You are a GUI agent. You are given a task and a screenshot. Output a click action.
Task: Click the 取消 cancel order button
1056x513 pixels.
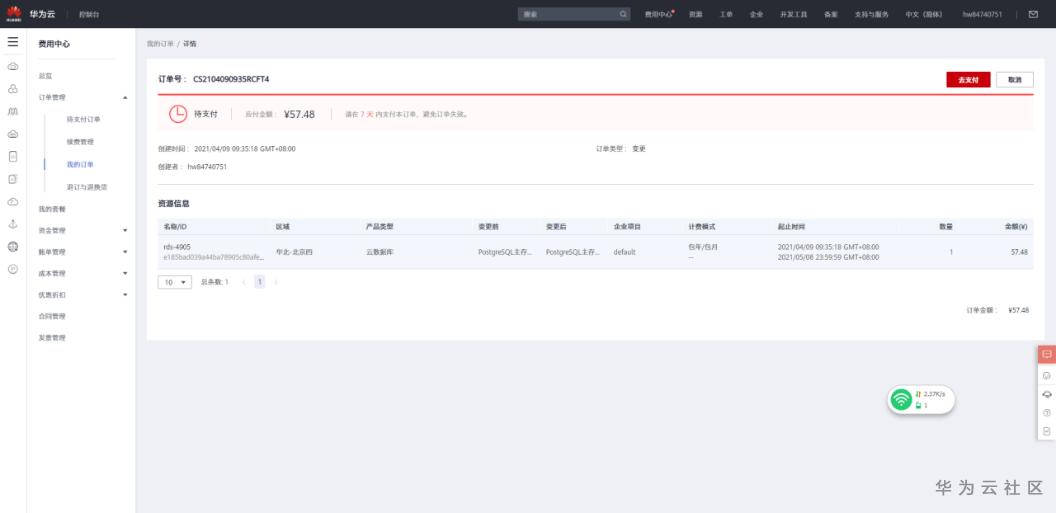(x=1015, y=79)
